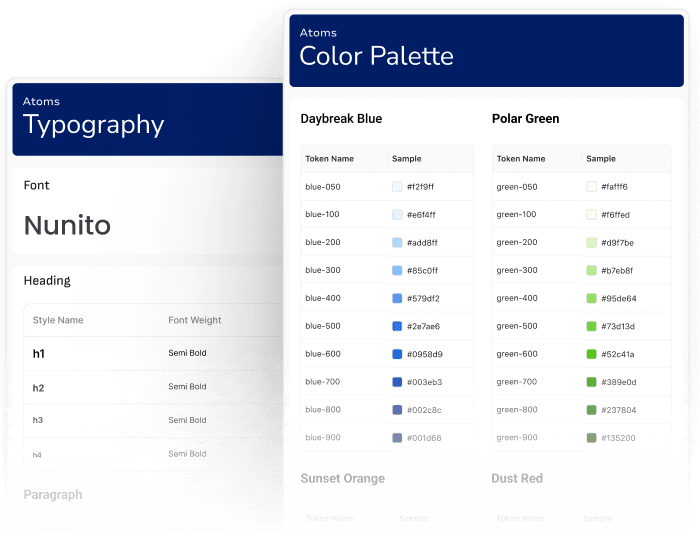Click hex value '#389e0d'
This screenshot has width=700, height=544.
point(619,382)
